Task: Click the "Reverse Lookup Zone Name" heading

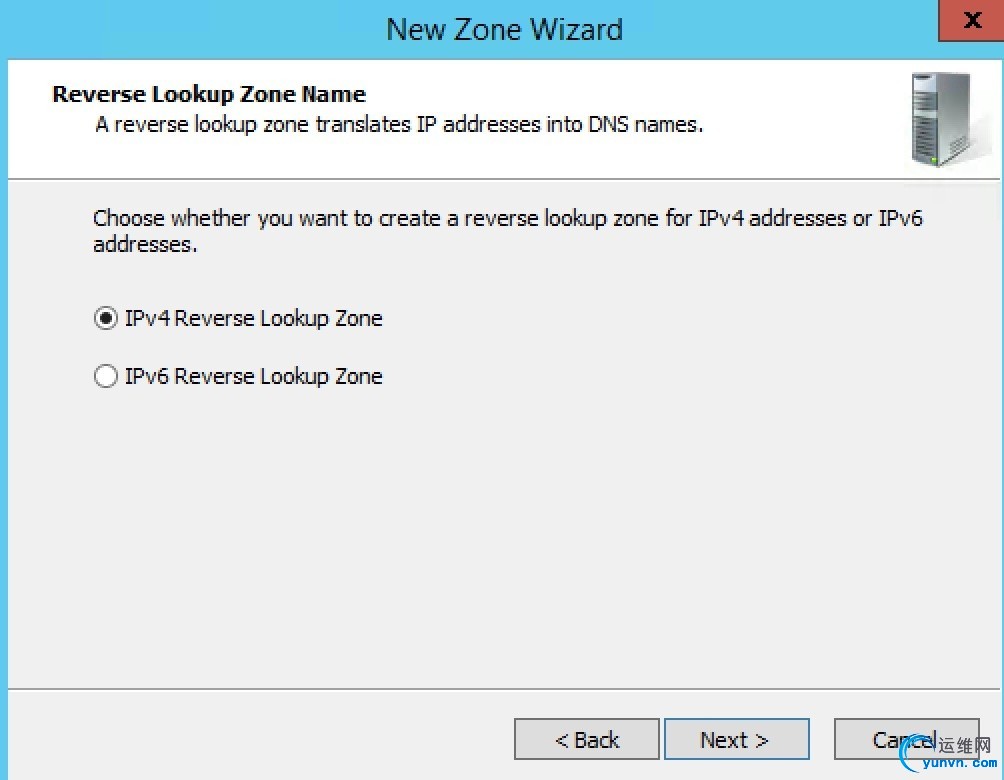Action: pos(209,95)
